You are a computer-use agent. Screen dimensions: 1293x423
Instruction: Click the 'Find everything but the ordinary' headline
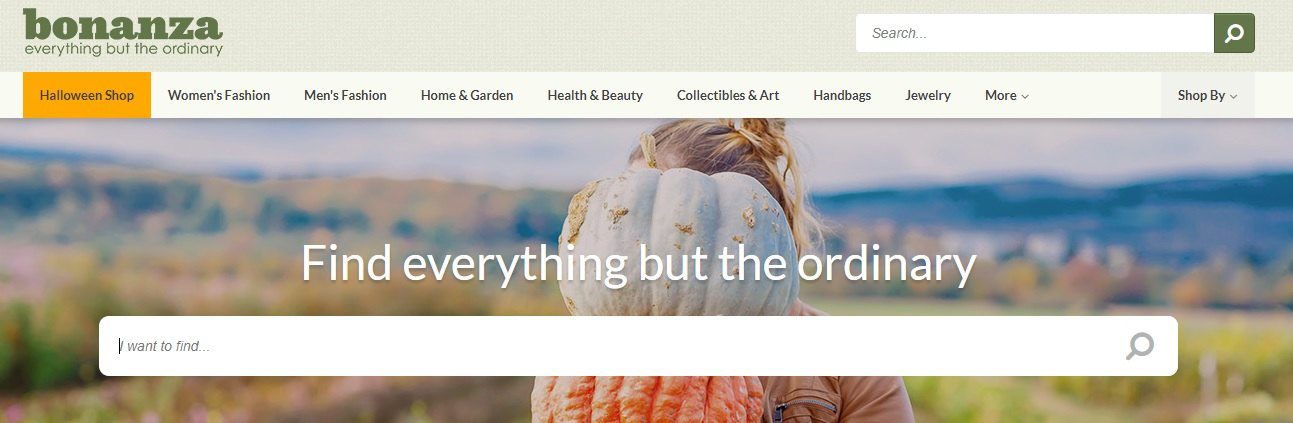638,263
